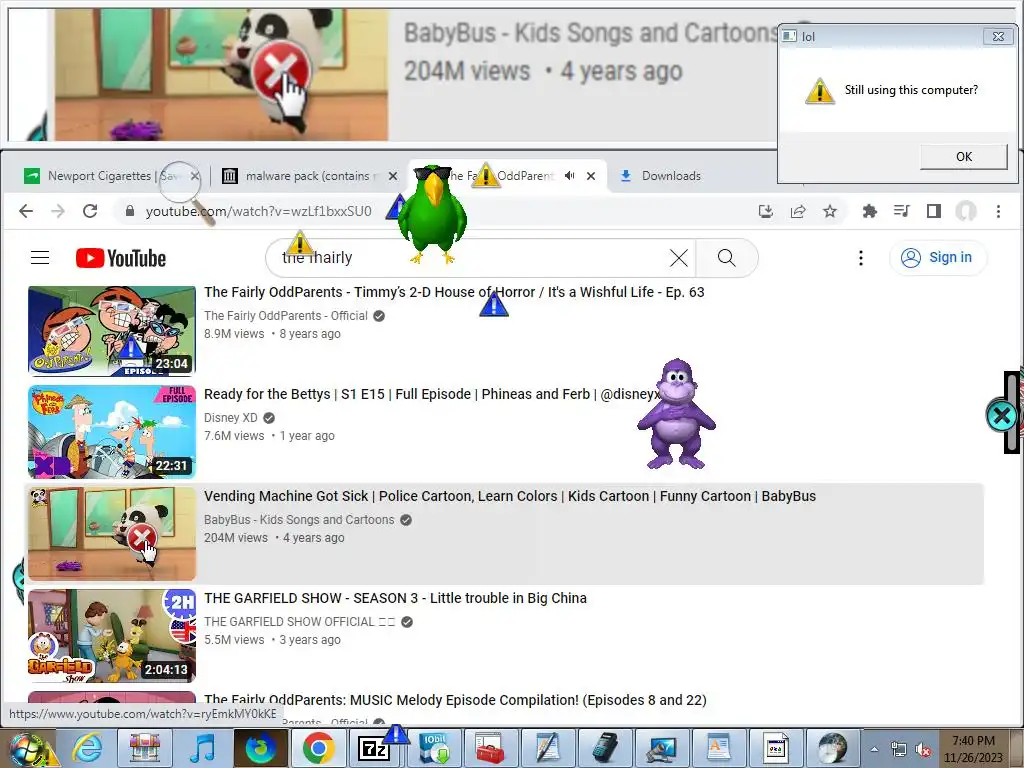Open the YouTube hamburger guide menu
Screen dimensions: 1024x768
40,257
